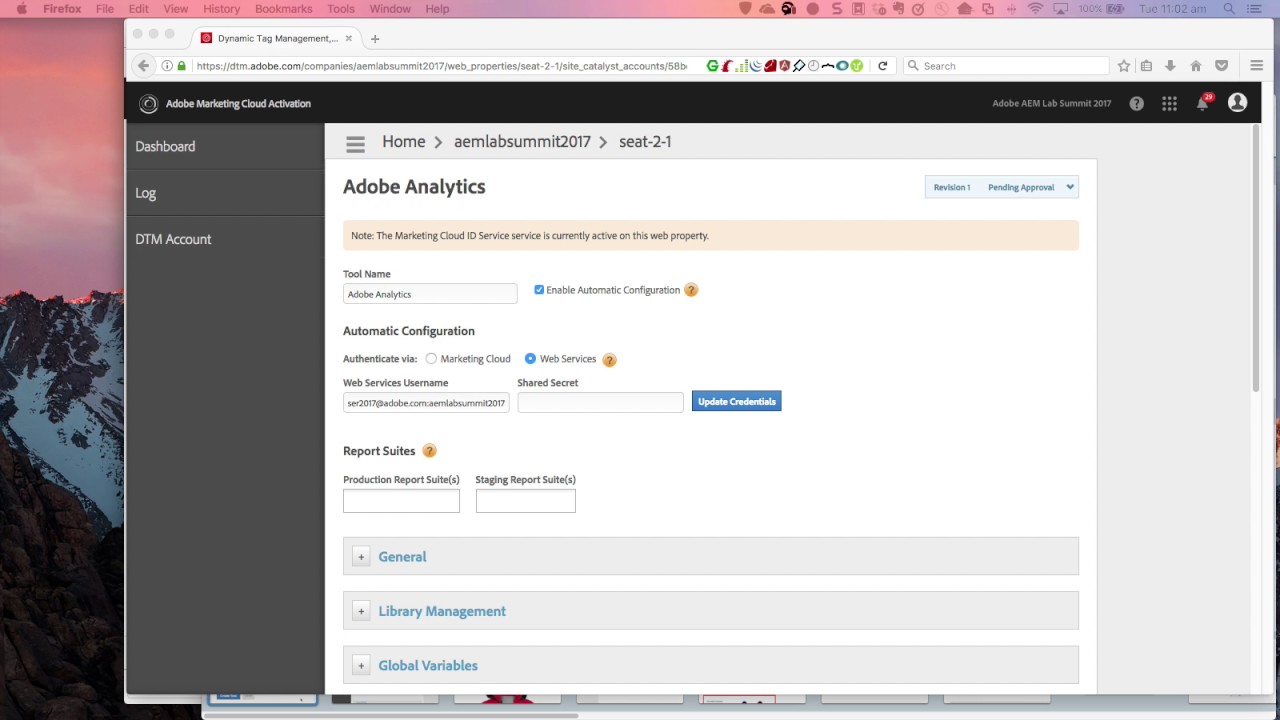Screen dimensions: 1280x720
Task: Click the URL address bar
Action: [442, 66]
